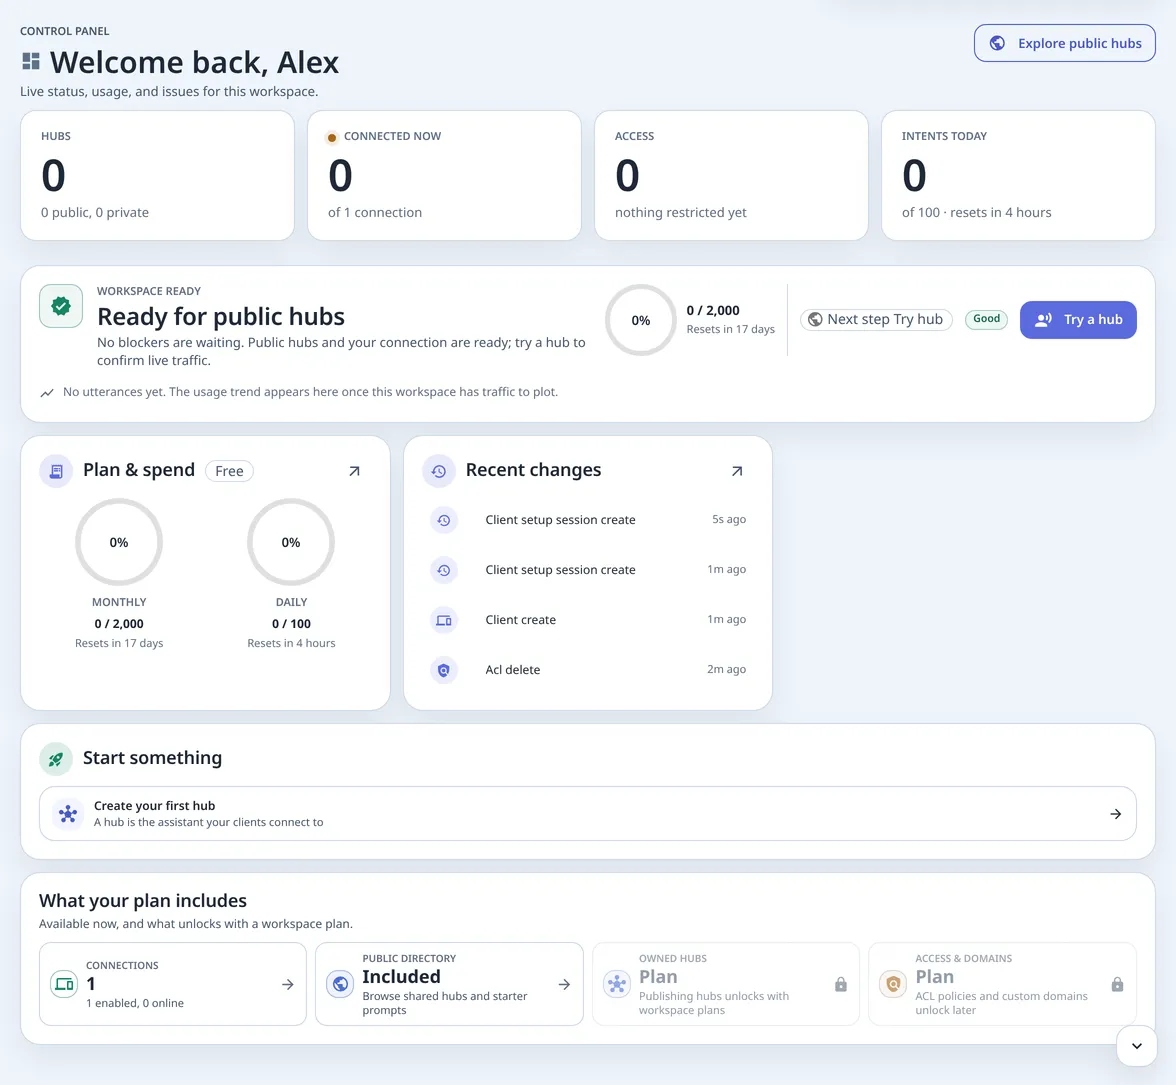Click the connections device icon in plan card
The height and width of the screenshot is (1085, 1176).
(x=64, y=984)
